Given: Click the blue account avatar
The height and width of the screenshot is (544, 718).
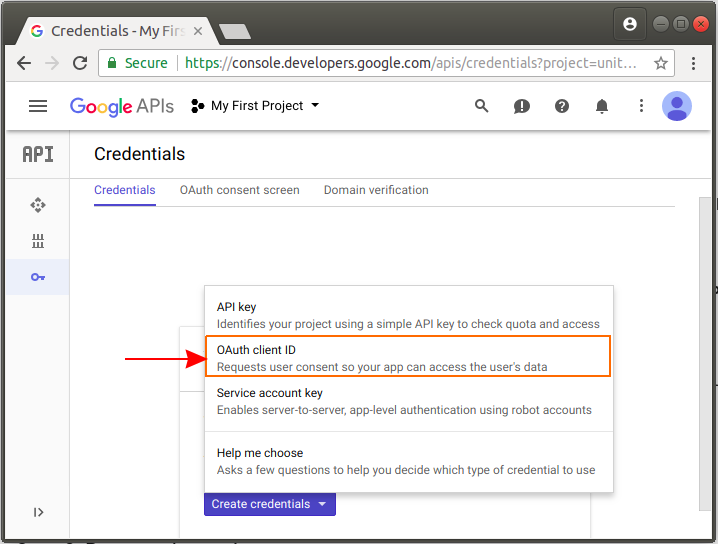Looking at the screenshot, I should (676, 106).
